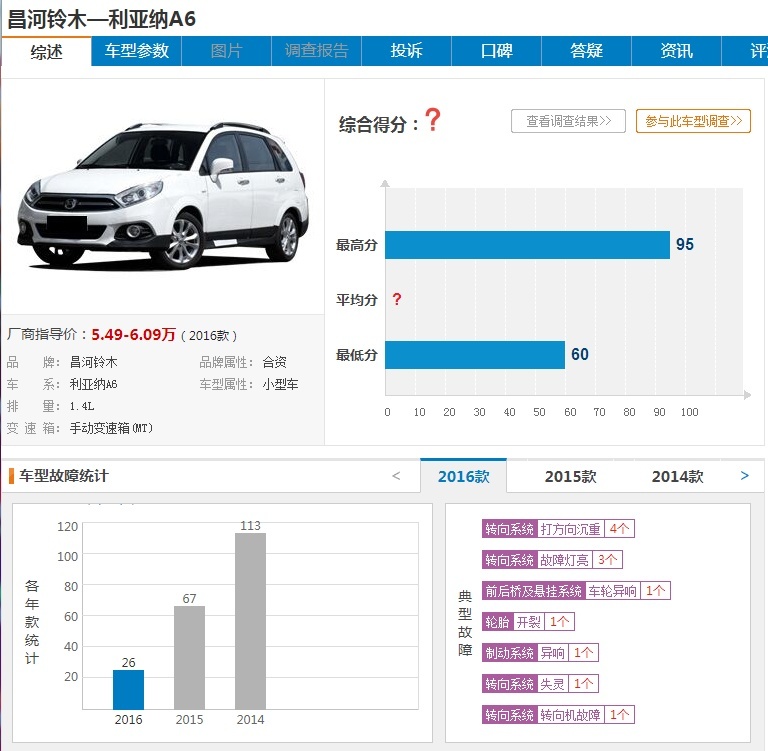Screen dimensions: 768x751
Task: Click fault tag 转向系统 转向机故障 1个
Action: tap(558, 715)
